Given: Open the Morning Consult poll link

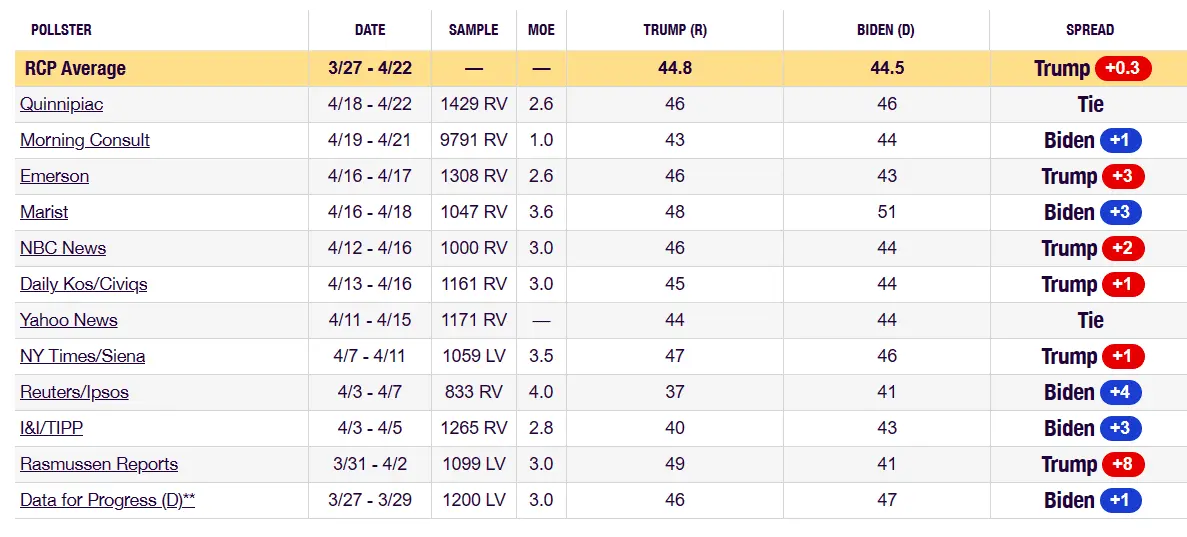Looking at the screenshot, I should (85, 140).
